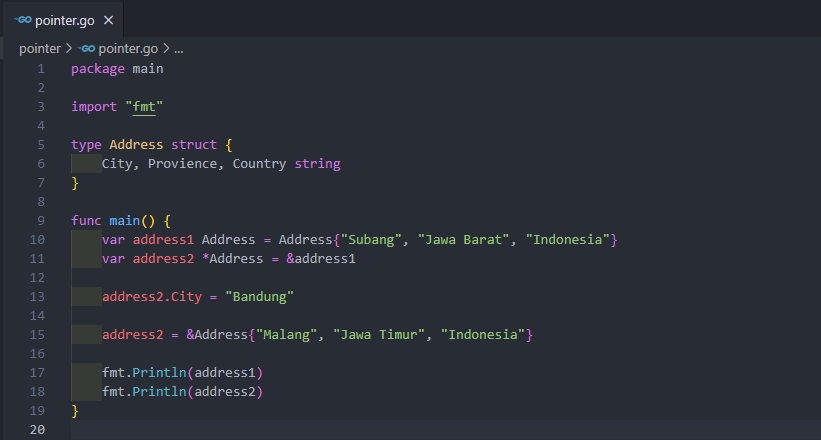Click 'City' field name on line 6

(117, 163)
